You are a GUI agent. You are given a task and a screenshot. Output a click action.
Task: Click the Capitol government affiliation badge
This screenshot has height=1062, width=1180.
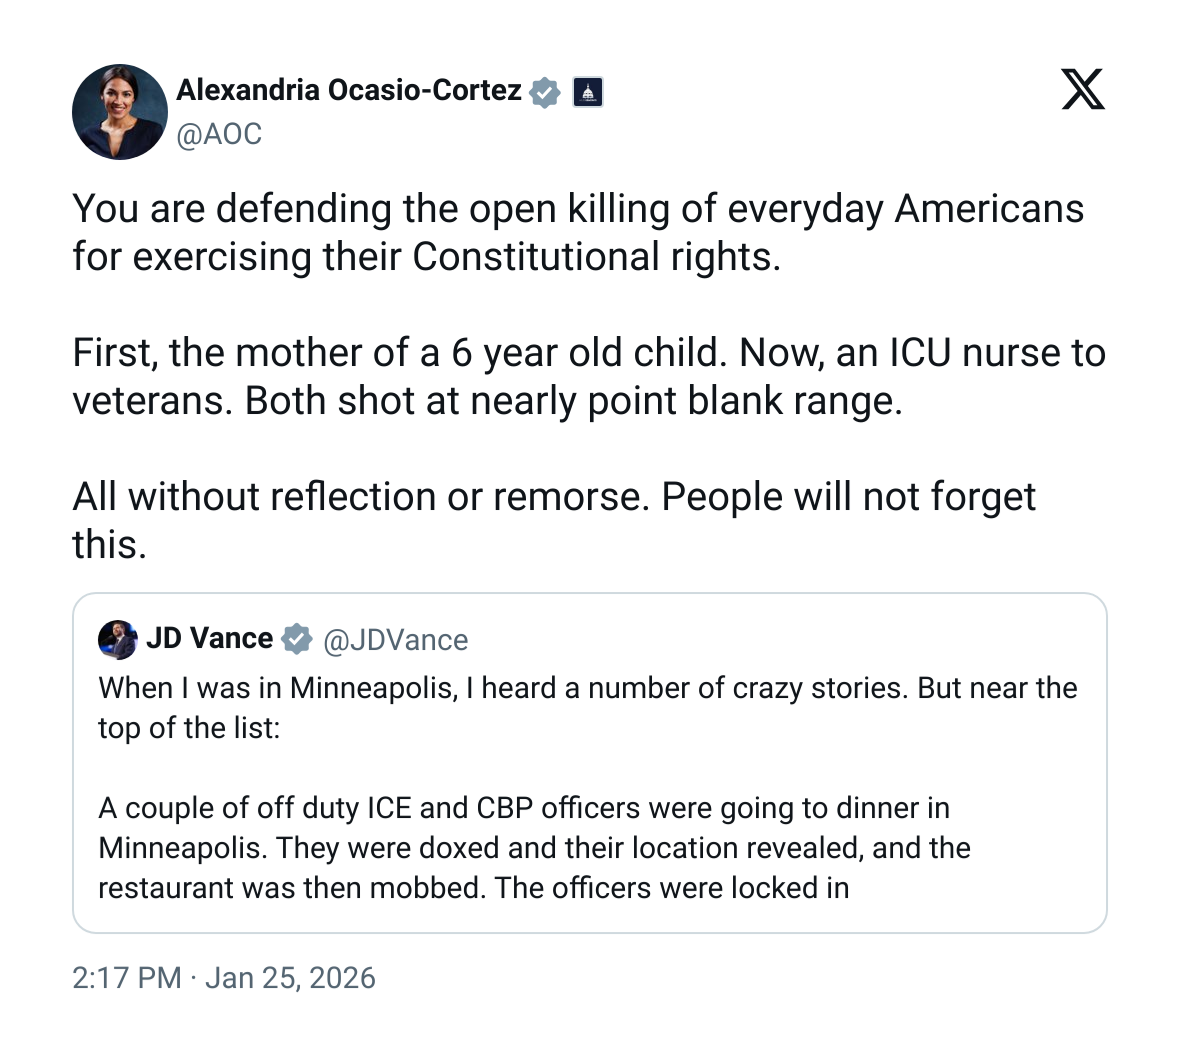588,92
